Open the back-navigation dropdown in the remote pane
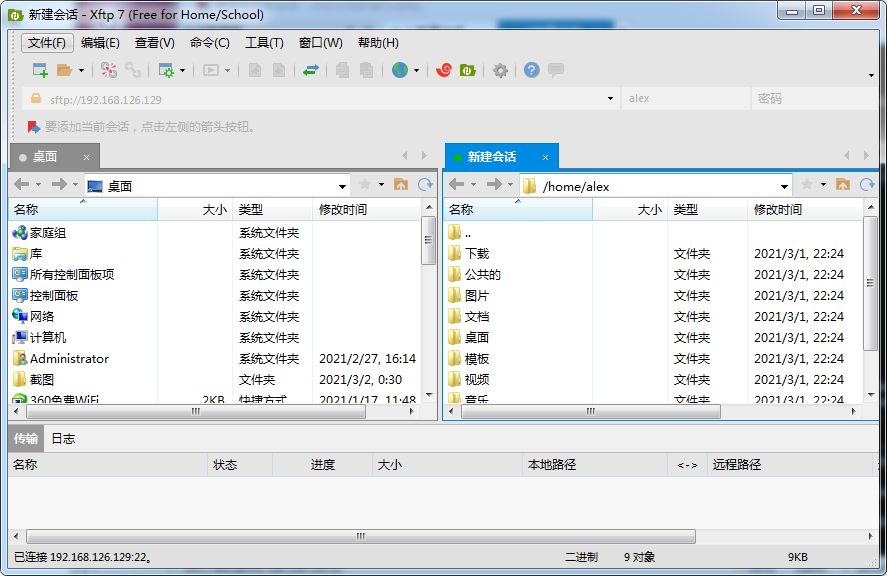Image resolution: width=887 pixels, height=576 pixels. tap(473, 184)
